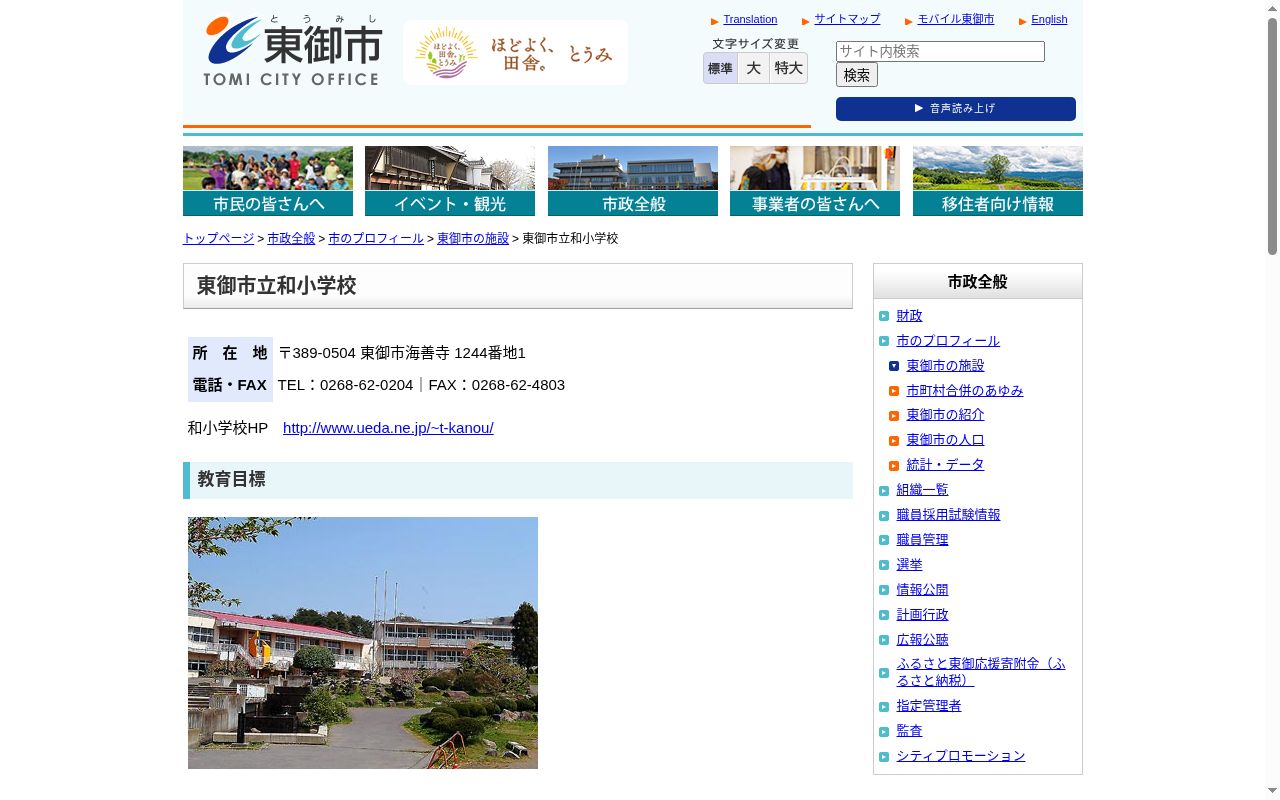
Task: Open 指定管理者 in sidebar
Action: pos(929,706)
